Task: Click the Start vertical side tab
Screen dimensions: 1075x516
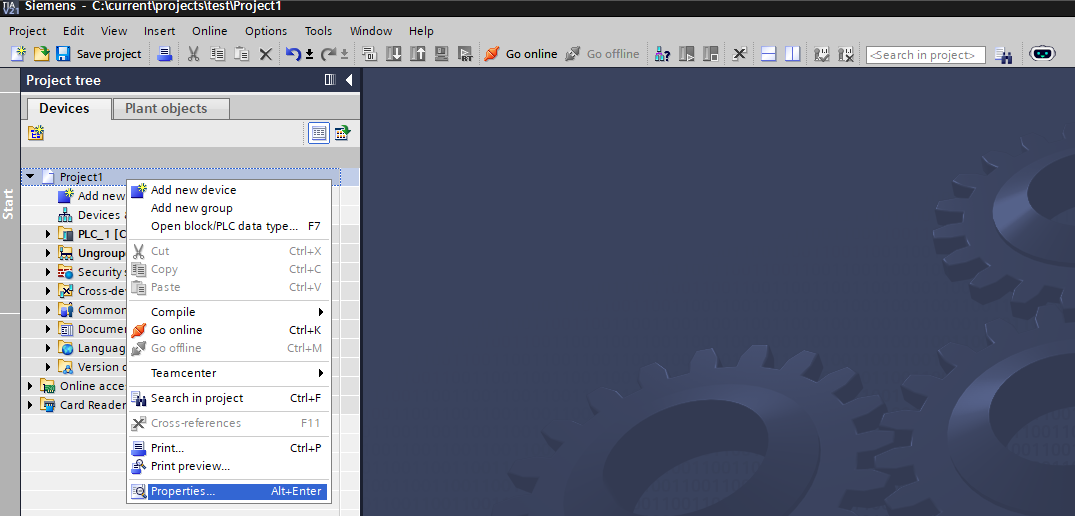Action: click(x=9, y=204)
